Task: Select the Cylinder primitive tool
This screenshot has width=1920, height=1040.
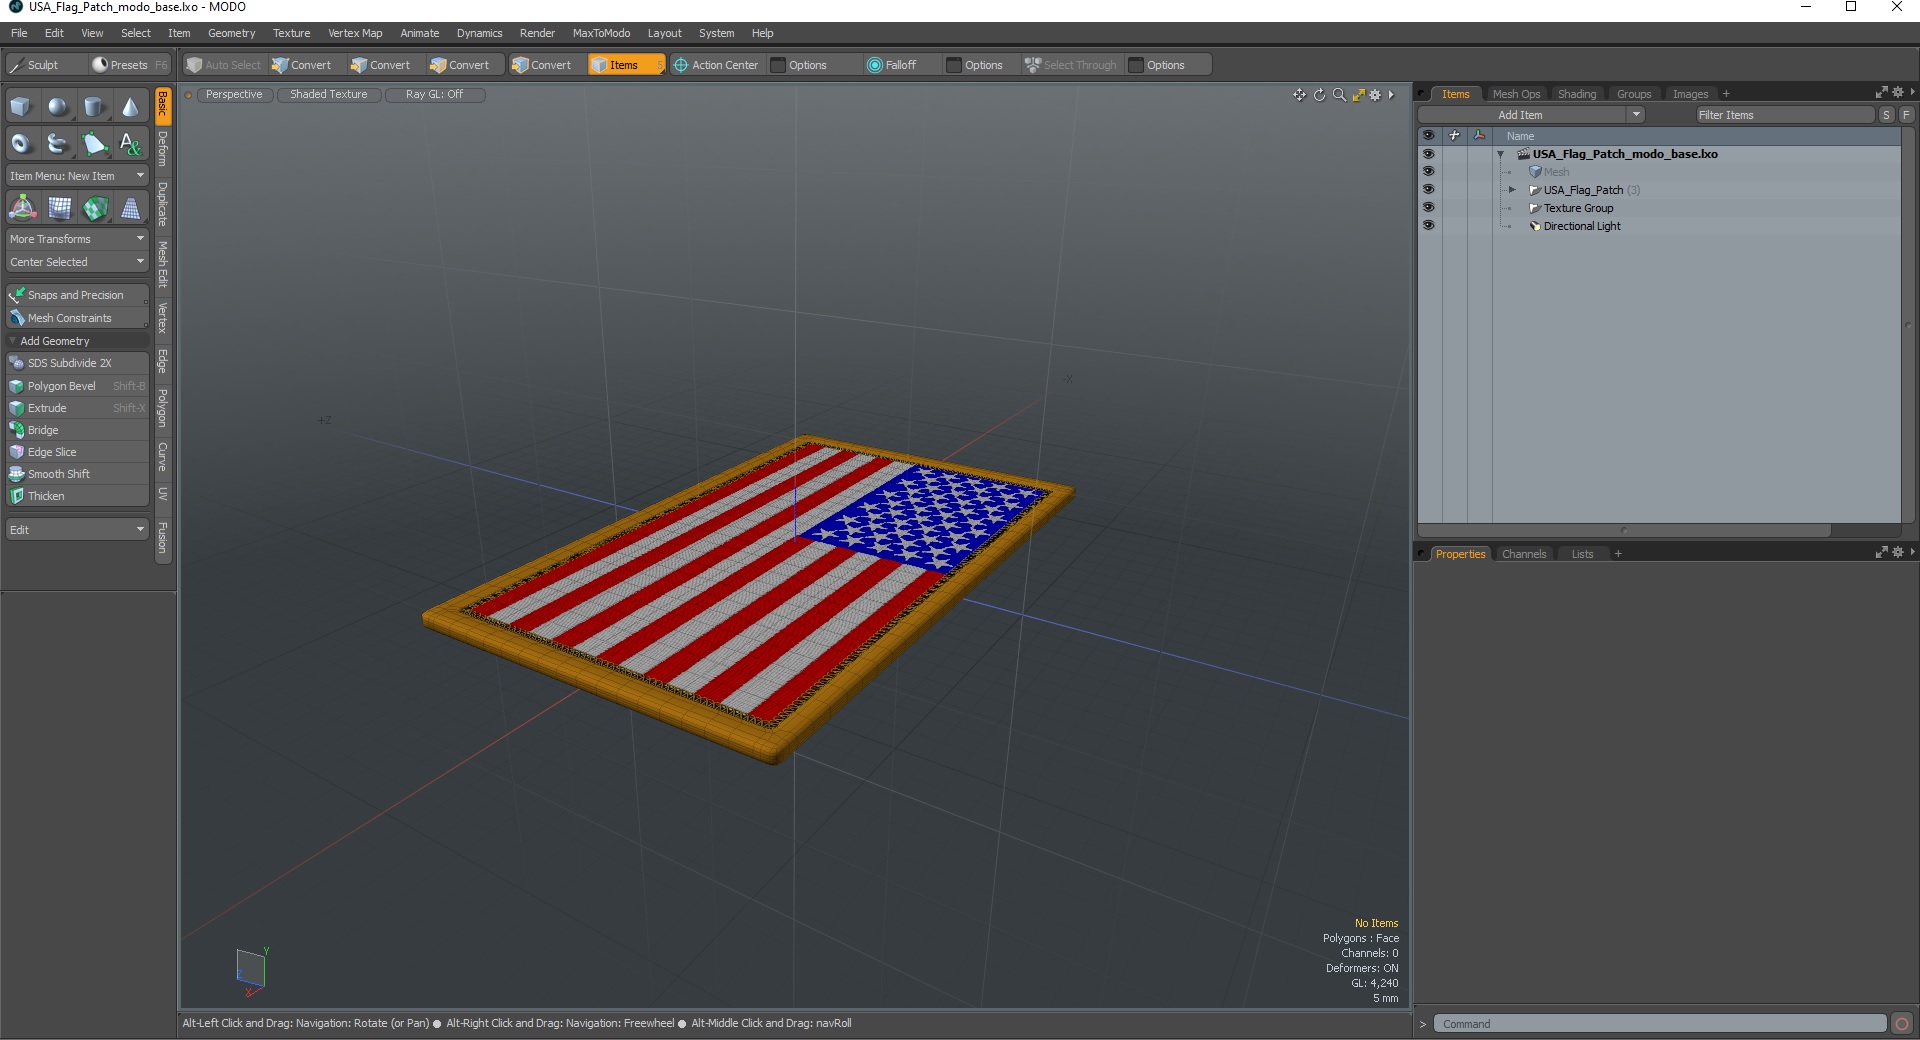Action: (x=94, y=106)
